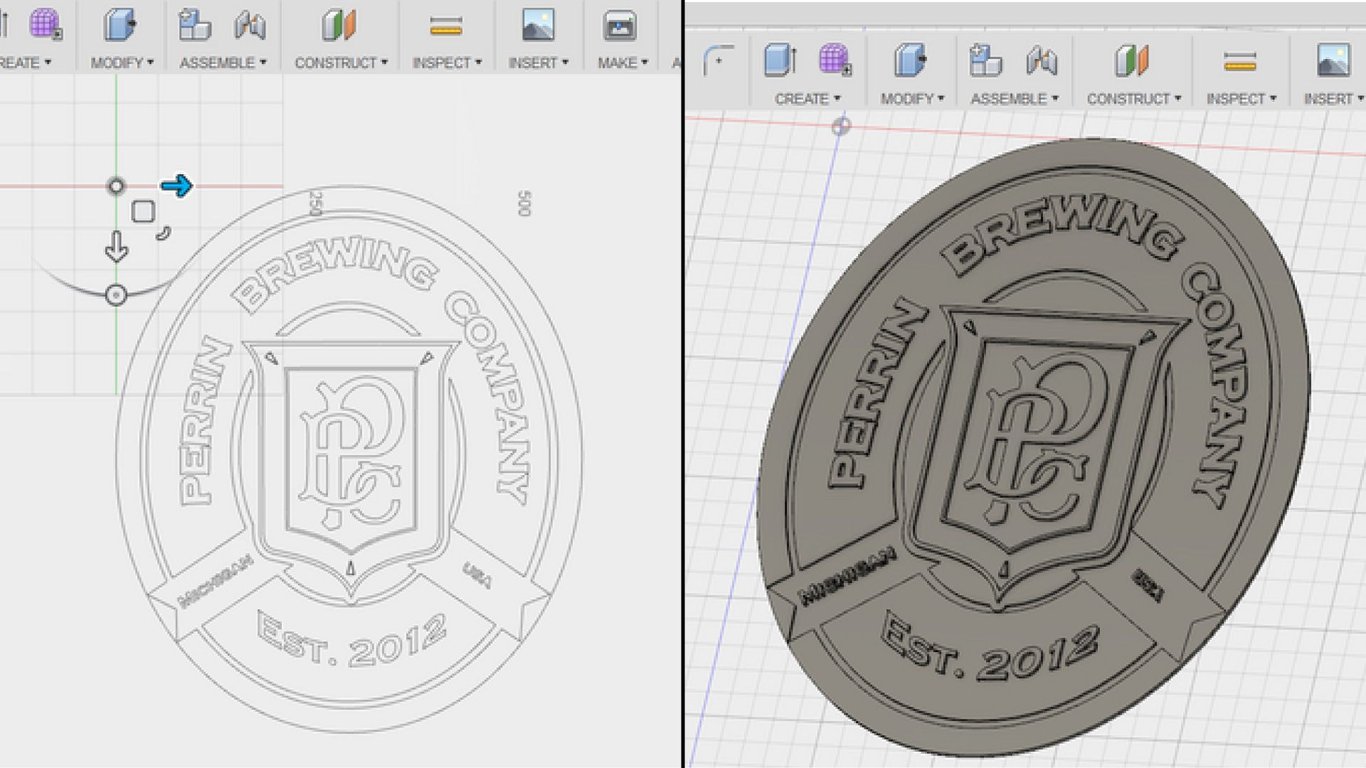Click the Joint icon in right window
This screenshot has height=768, width=1366.
click(1041, 60)
